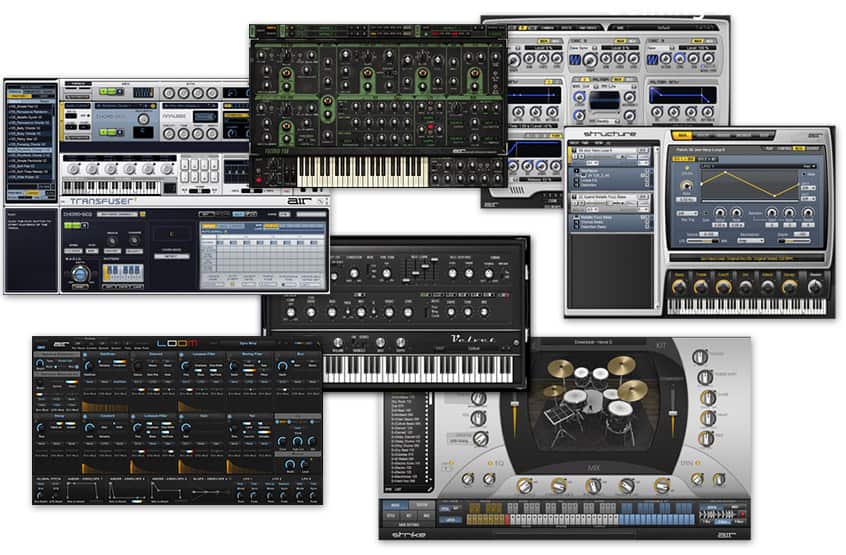This screenshot has width=846, height=555.
Task: Click the Transfuser logo
Action: (x=101, y=202)
